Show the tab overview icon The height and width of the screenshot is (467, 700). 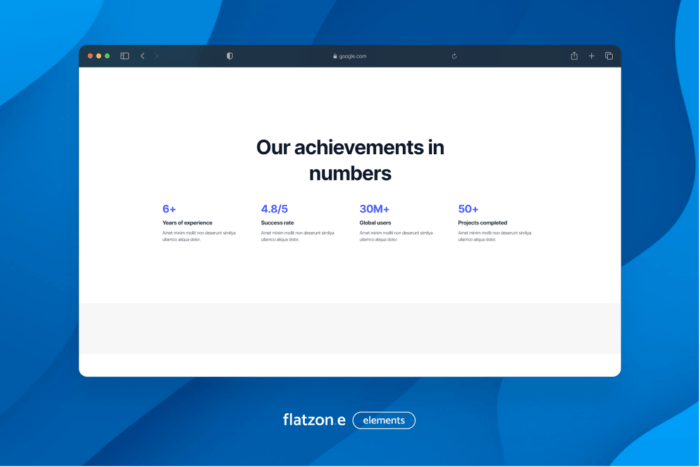[609, 56]
